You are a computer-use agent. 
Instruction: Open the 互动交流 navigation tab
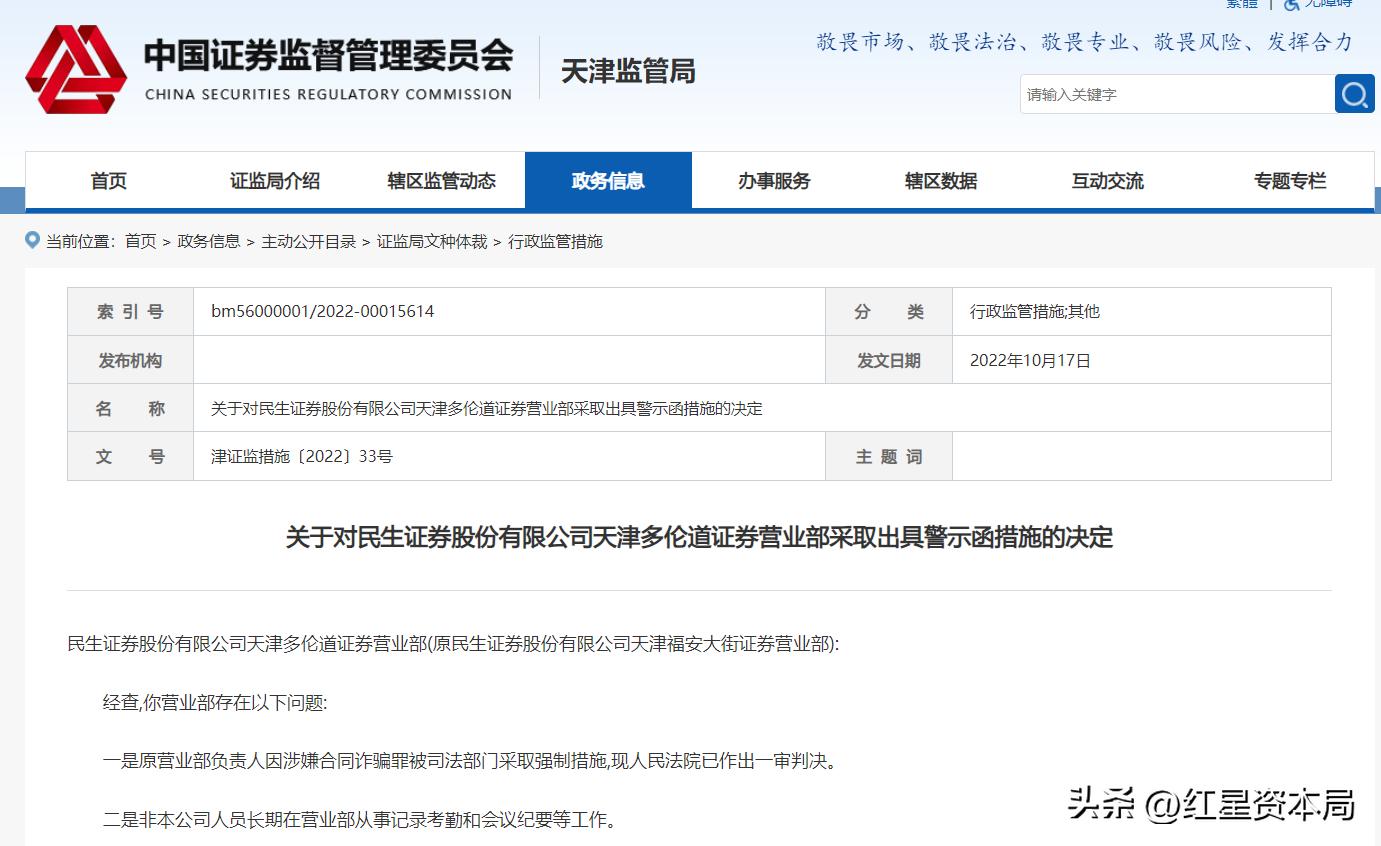[1107, 180]
